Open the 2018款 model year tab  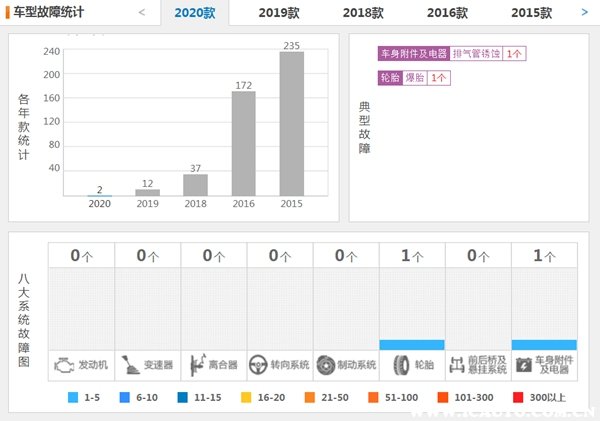(x=362, y=13)
